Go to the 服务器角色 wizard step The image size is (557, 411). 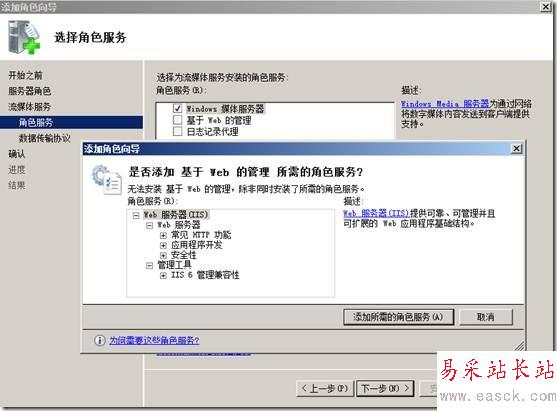[x=29, y=91]
